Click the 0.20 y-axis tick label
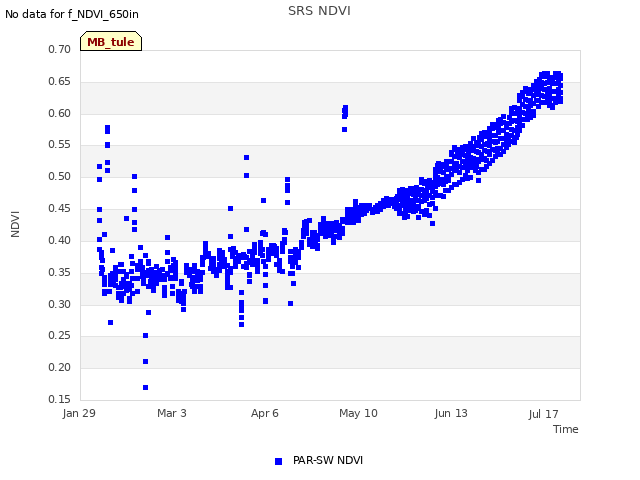Image resolution: width=640 pixels, height=480 pixels. (60, 367)
